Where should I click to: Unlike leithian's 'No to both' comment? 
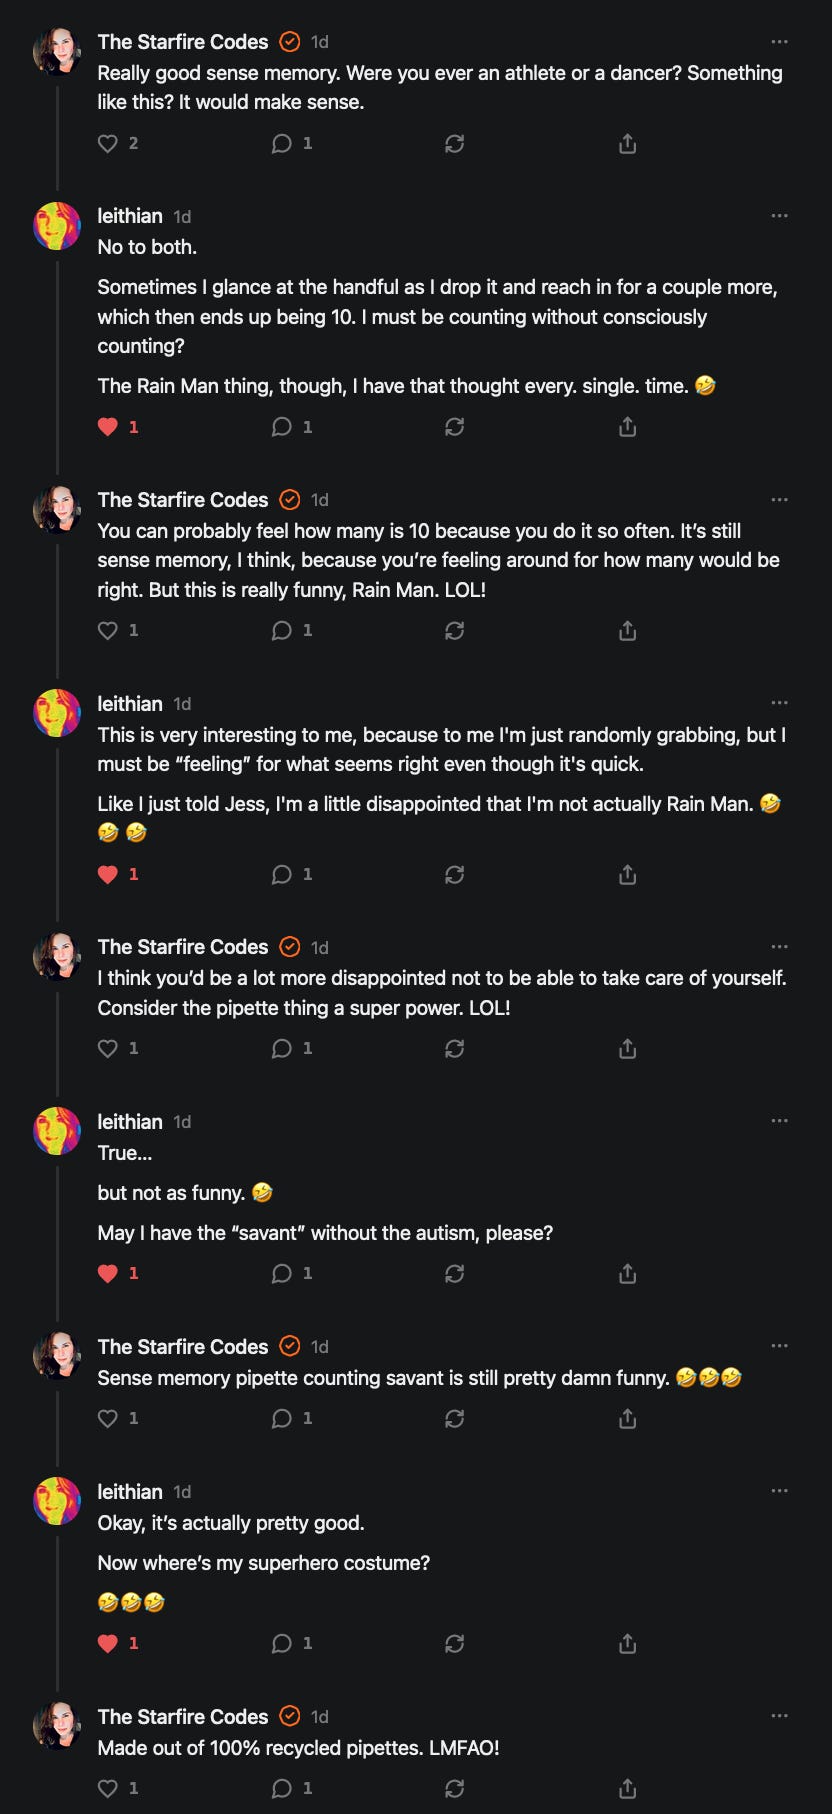(108, 427)
